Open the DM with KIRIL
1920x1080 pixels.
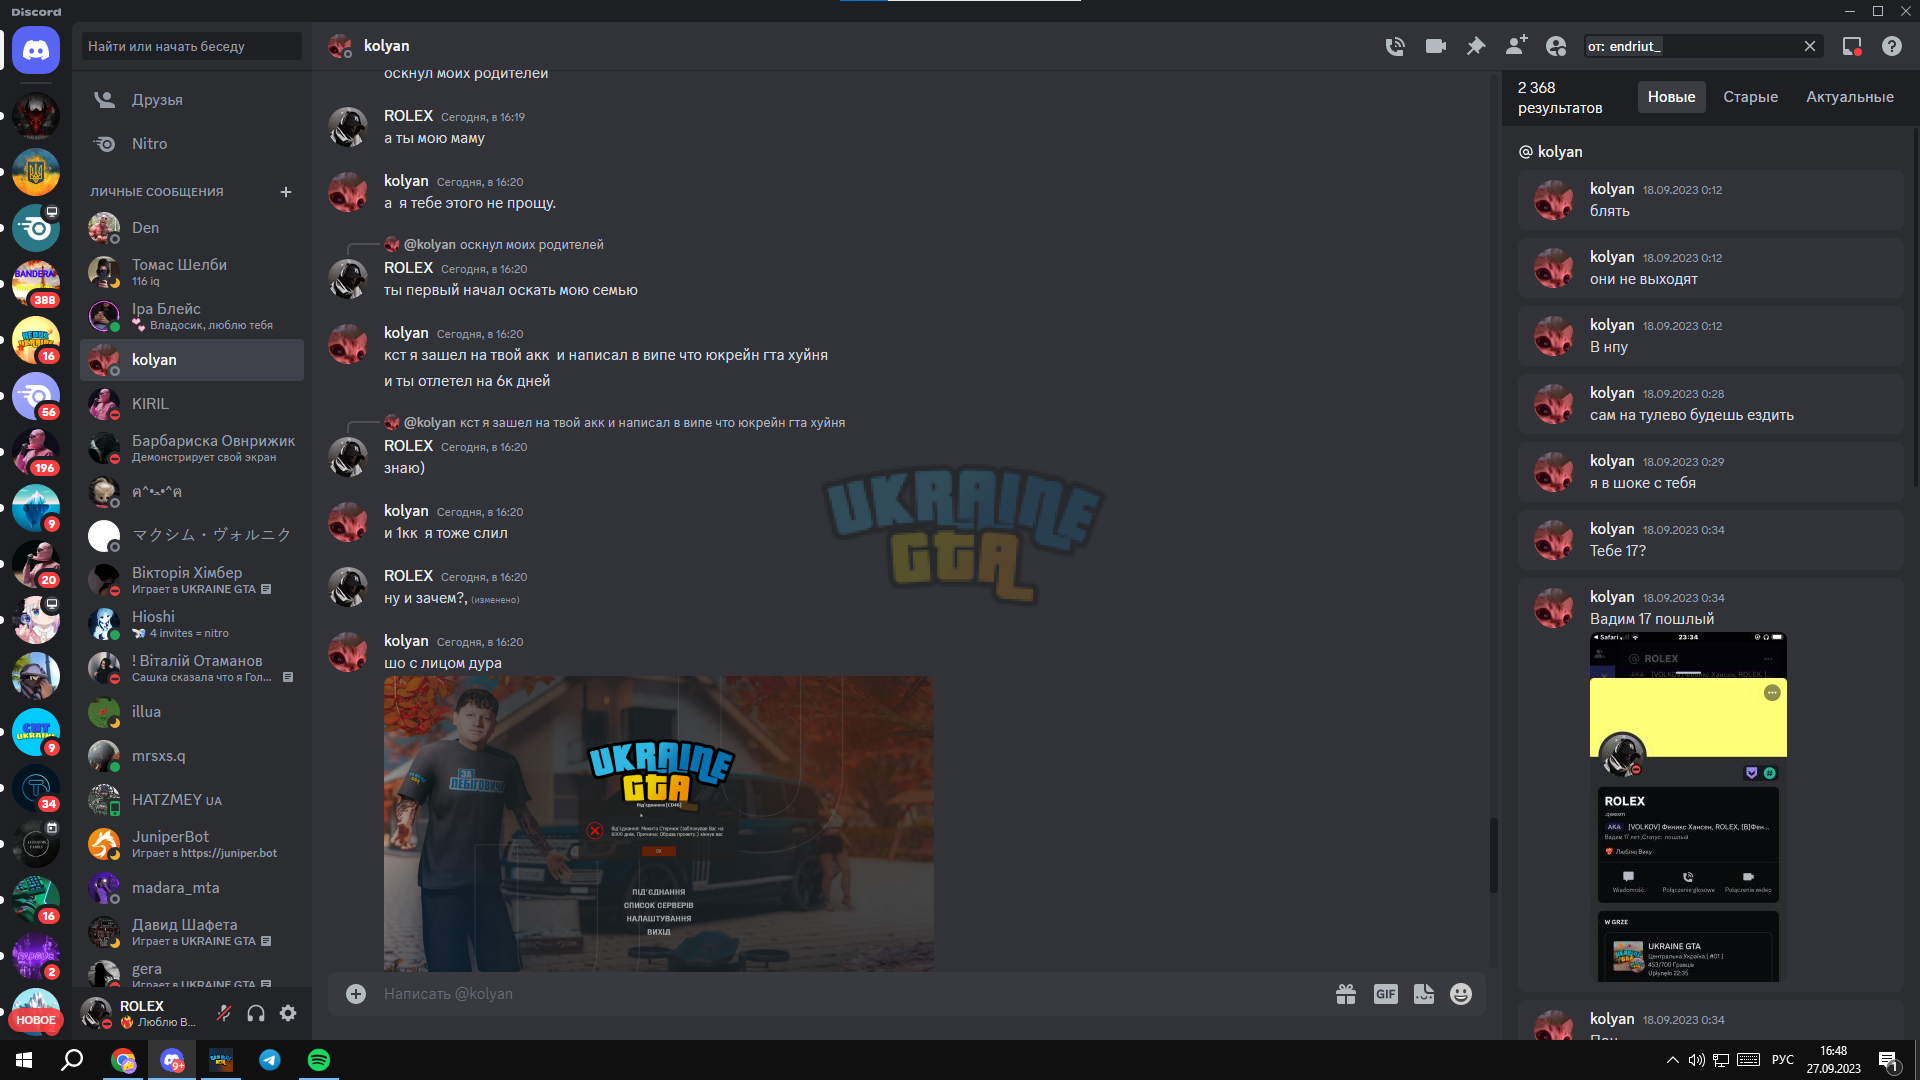click(x=192, y=404)
